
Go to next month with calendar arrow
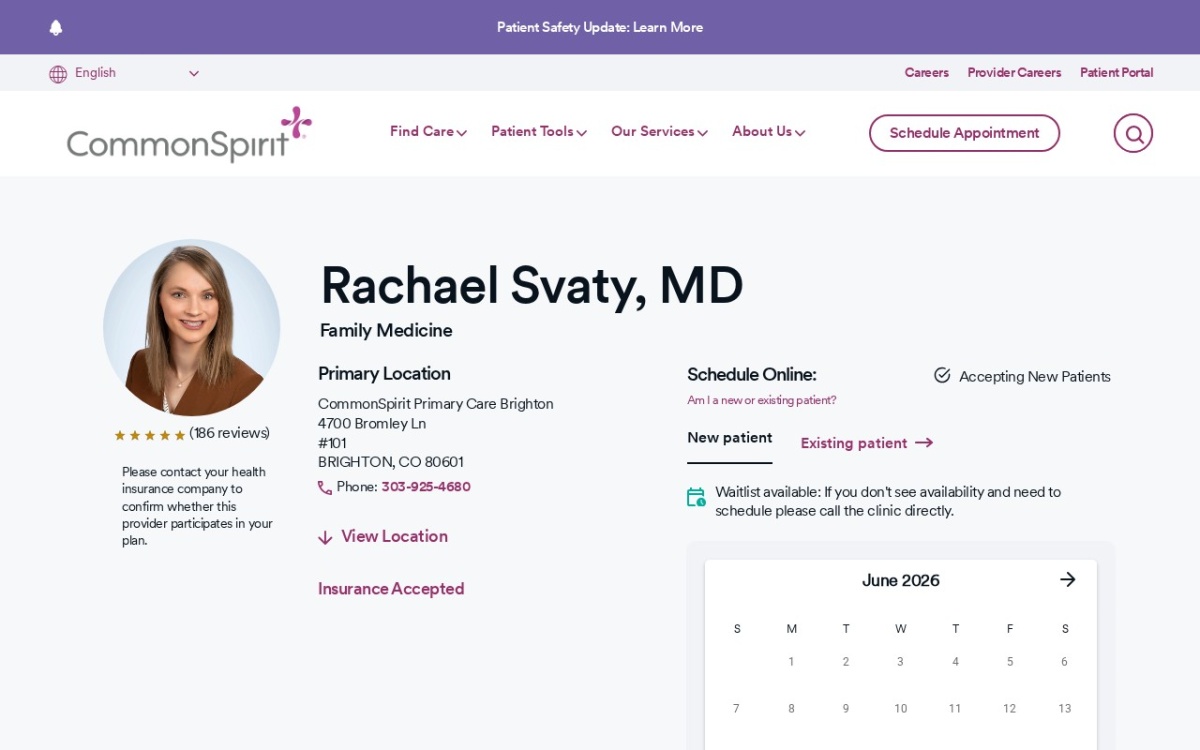coord(1068,579)
